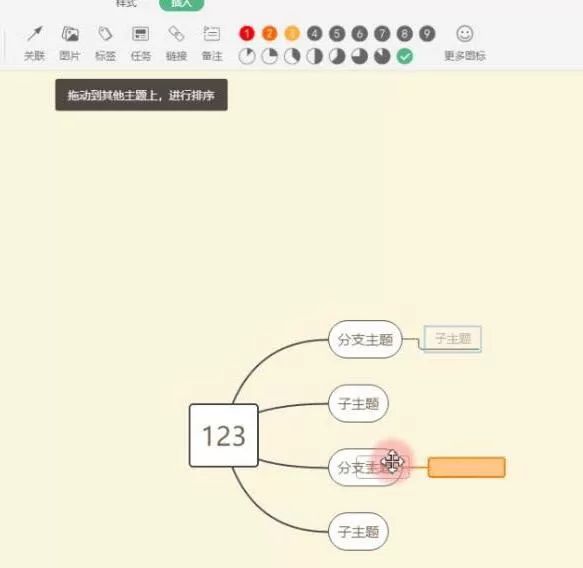The height and width of the screenshot is (568, 583).
Task: Set progress to one-eighth pie icon
Action: pyautogui.click(x=247, y=57)
